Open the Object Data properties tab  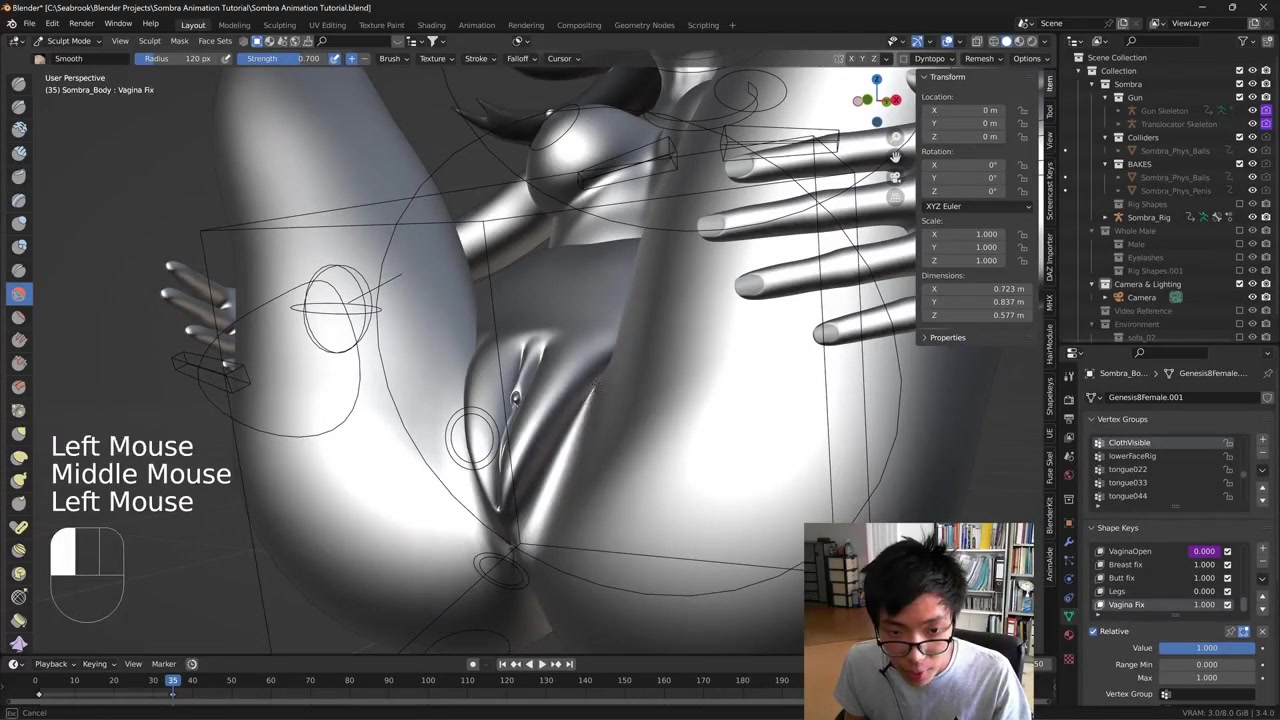(1069, 616)
